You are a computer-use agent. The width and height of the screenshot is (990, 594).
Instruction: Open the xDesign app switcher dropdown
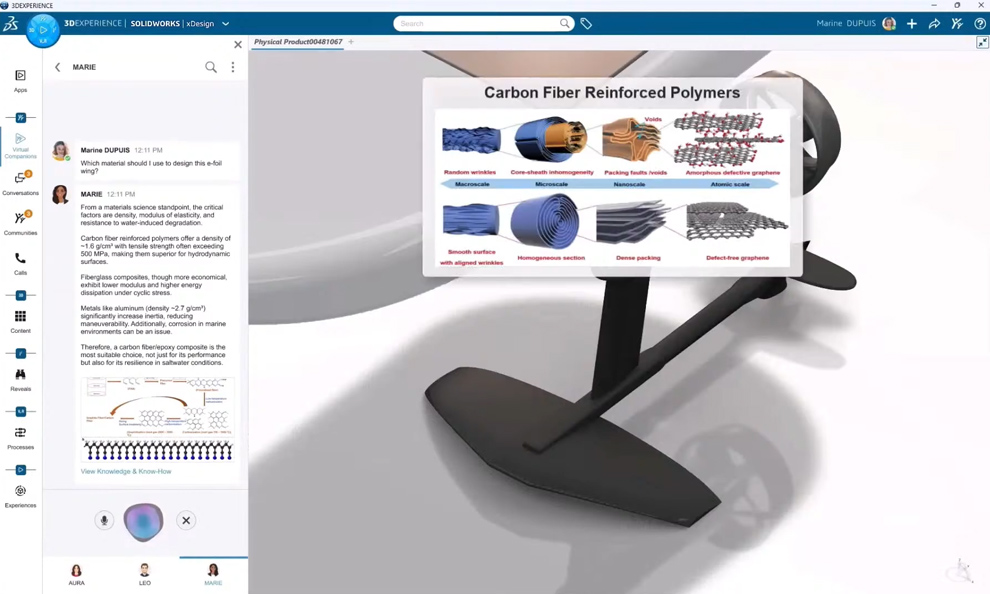pos(224,23)
